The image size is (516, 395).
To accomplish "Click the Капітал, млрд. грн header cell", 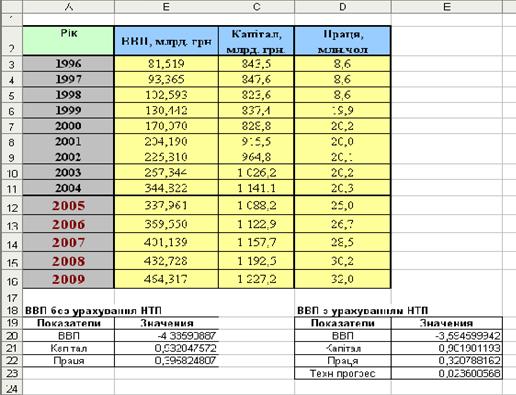I will (256, 41).
